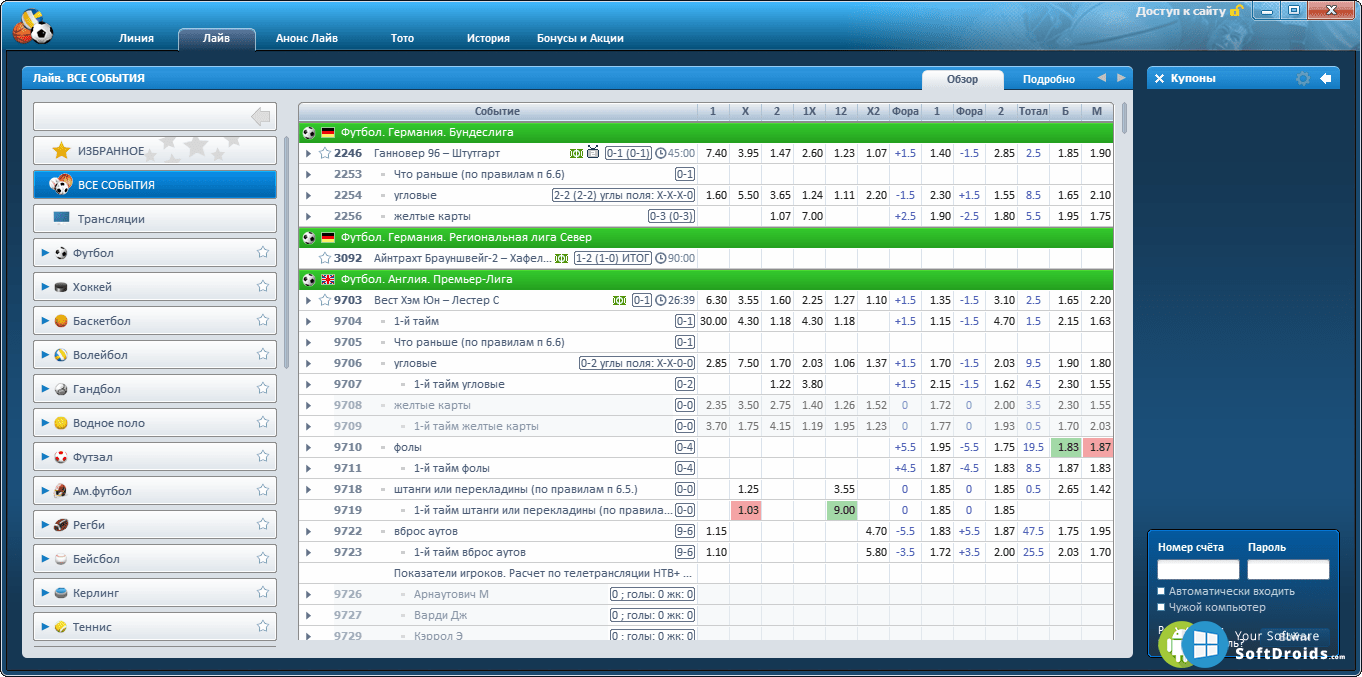Expand the Футбол sports category
Image resolution: width=1362 pixels, height=677 pixels.
[46, 253]
